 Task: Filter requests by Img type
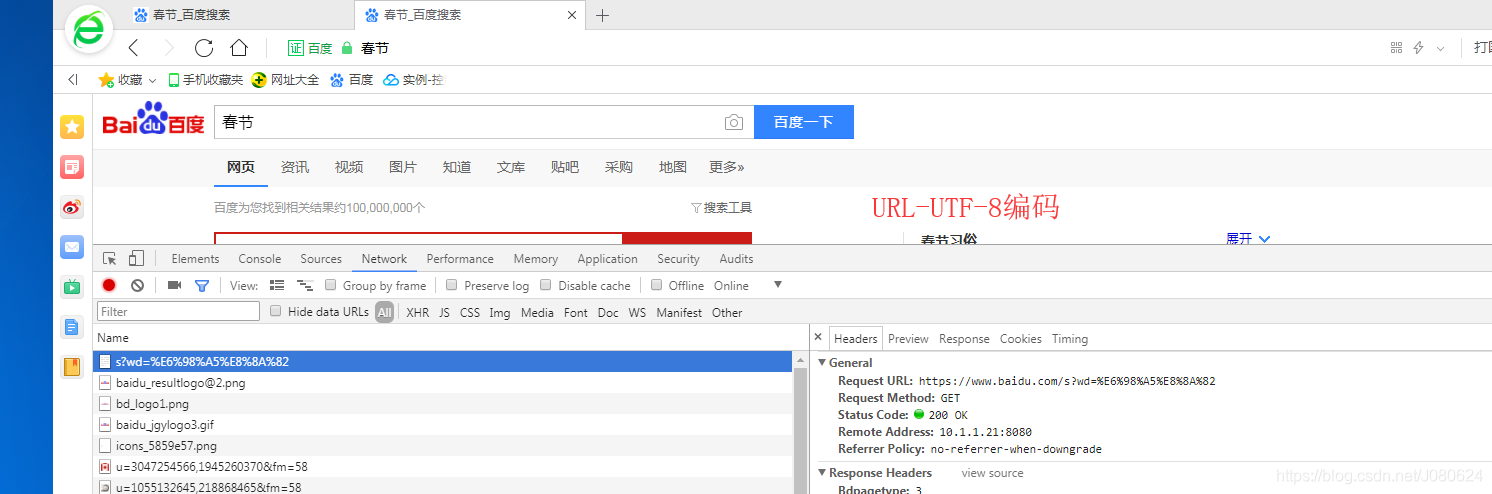point(499,312)
